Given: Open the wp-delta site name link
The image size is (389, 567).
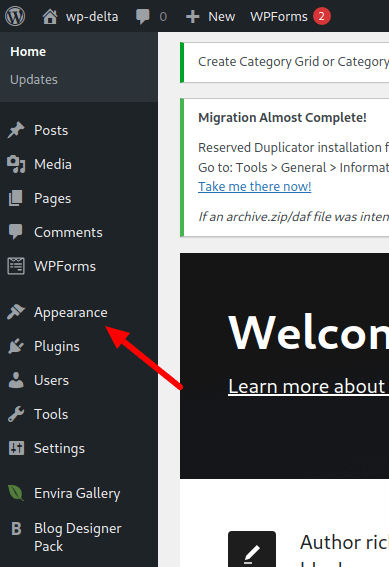Looking at the screenshot, I should [x=92, y=17].
